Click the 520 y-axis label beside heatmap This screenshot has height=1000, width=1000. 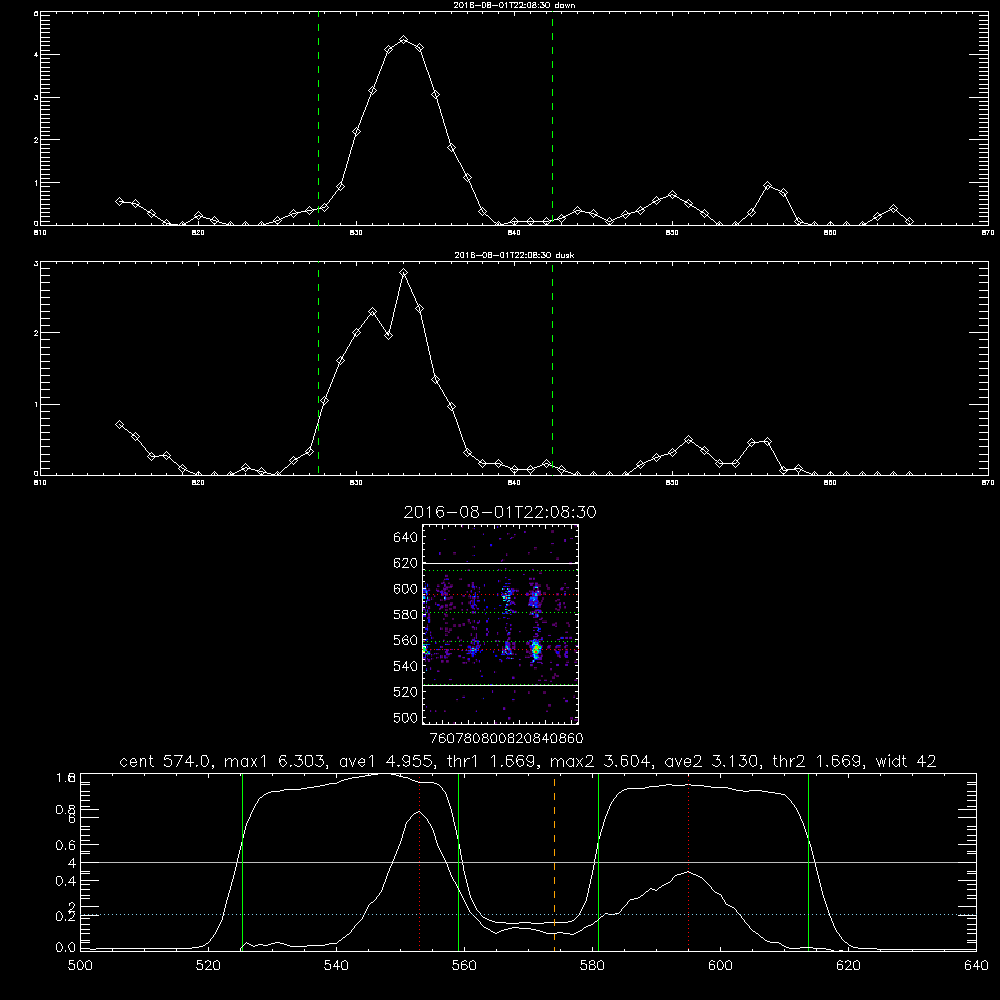tap(406, 692)
